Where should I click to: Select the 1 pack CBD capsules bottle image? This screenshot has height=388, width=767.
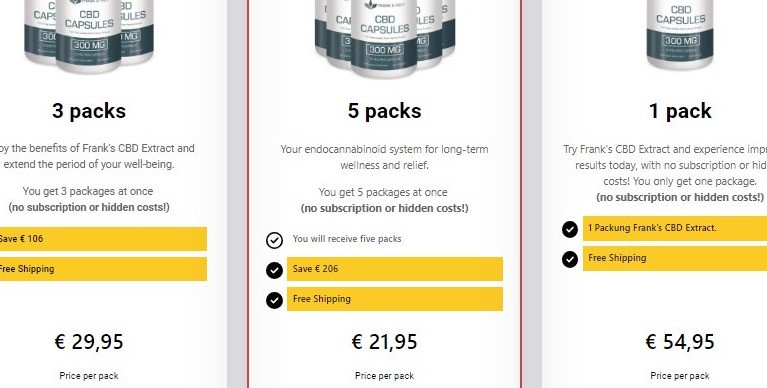(680, 34)
